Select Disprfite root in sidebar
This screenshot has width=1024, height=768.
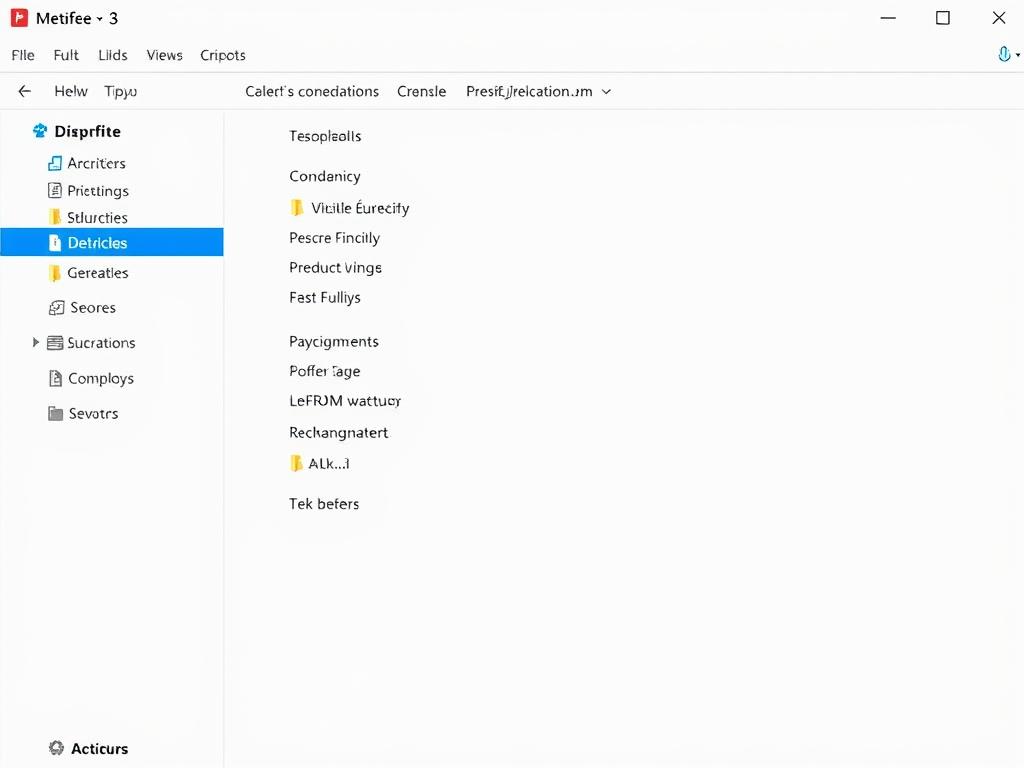tap(88, 131)
